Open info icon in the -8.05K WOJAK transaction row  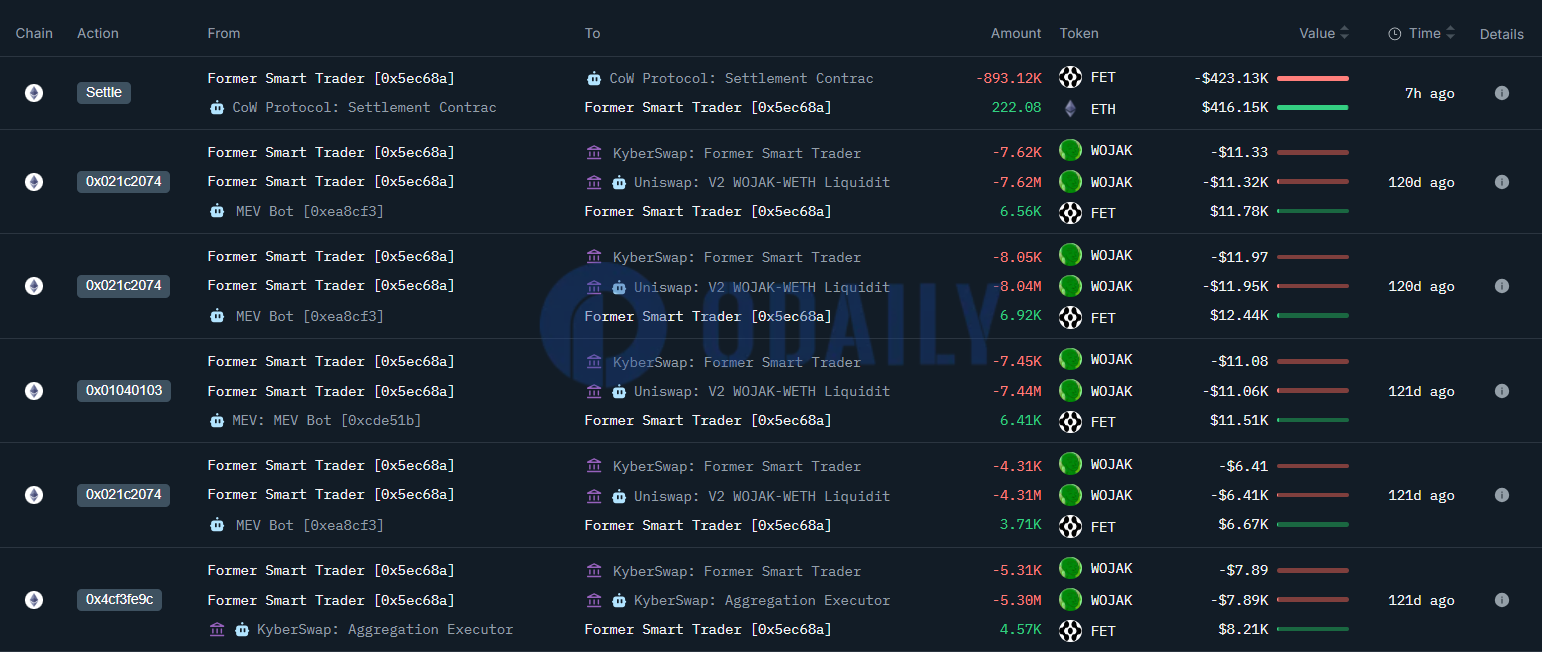pos(1501,286)
